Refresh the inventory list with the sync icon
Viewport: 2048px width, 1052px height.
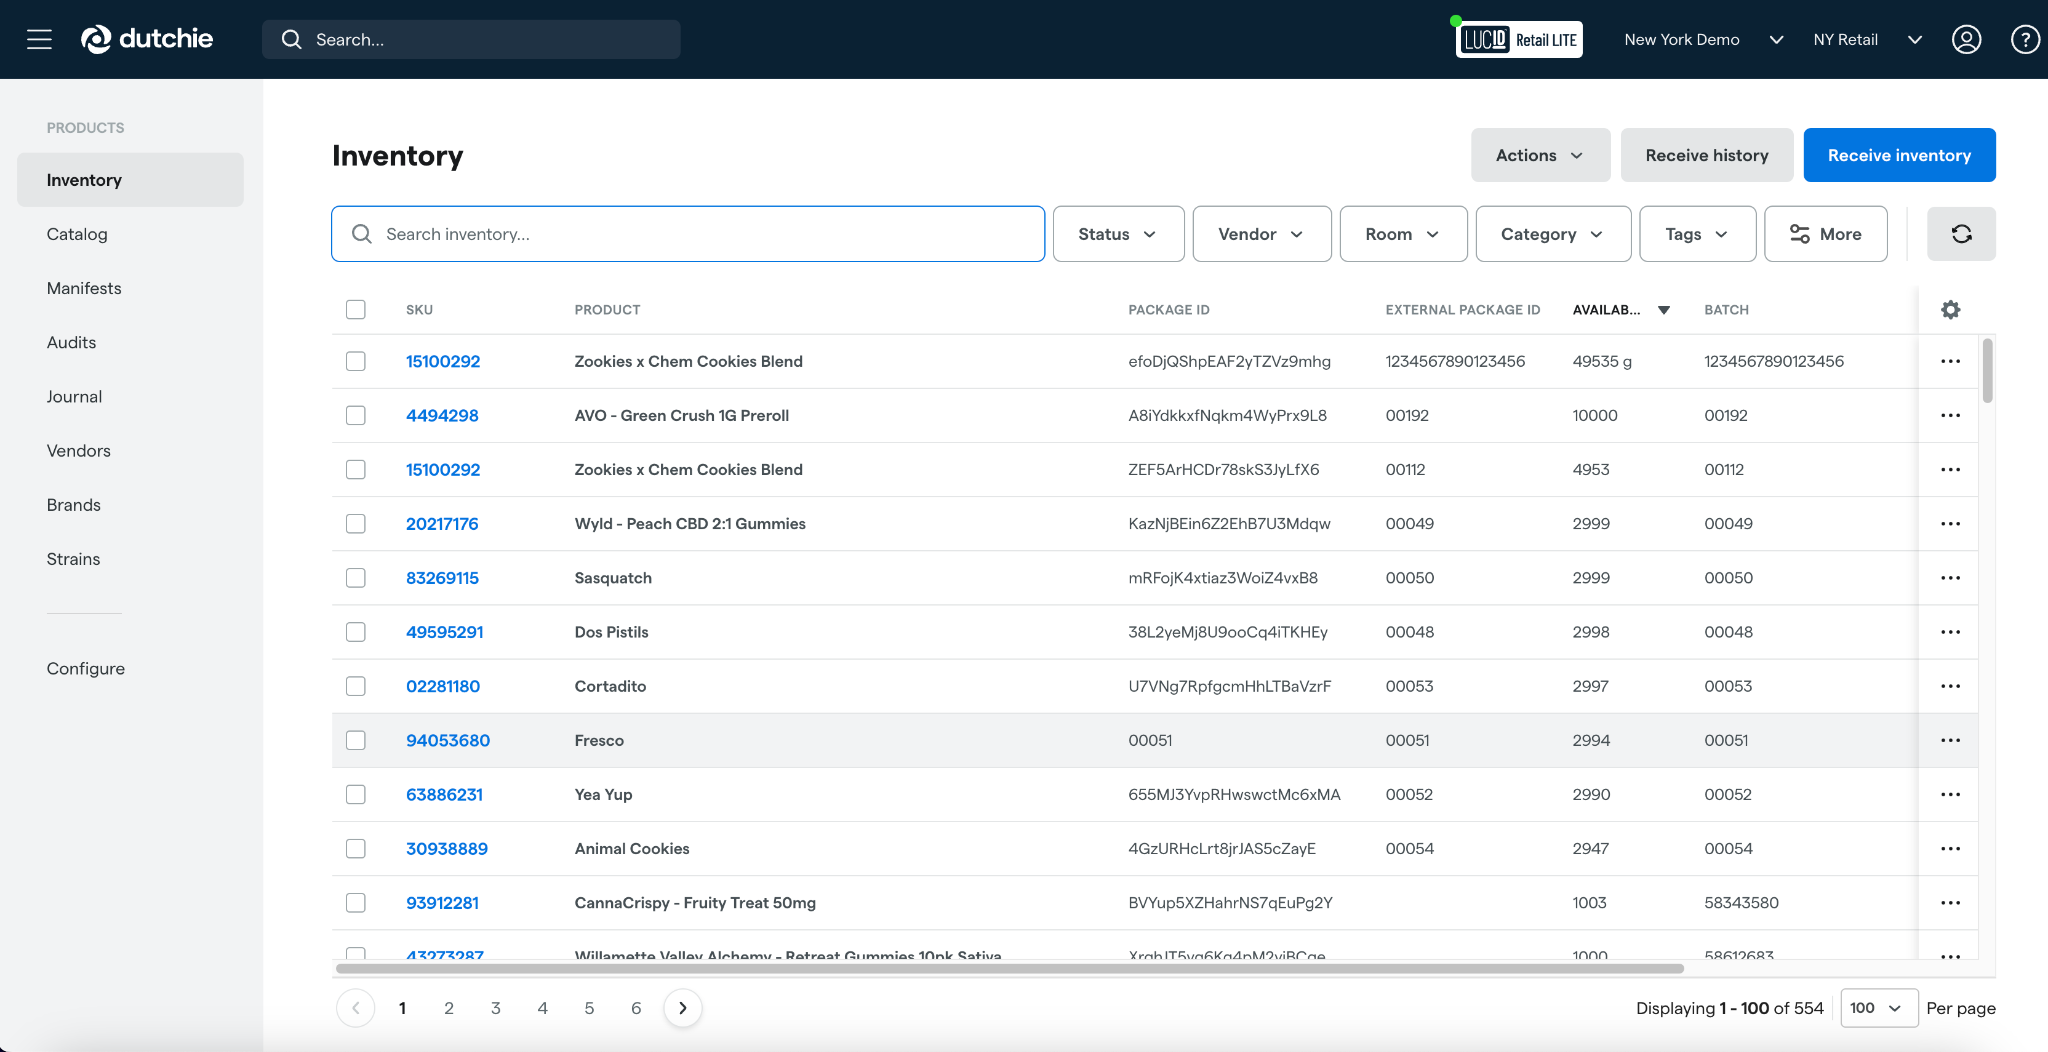1960,233
